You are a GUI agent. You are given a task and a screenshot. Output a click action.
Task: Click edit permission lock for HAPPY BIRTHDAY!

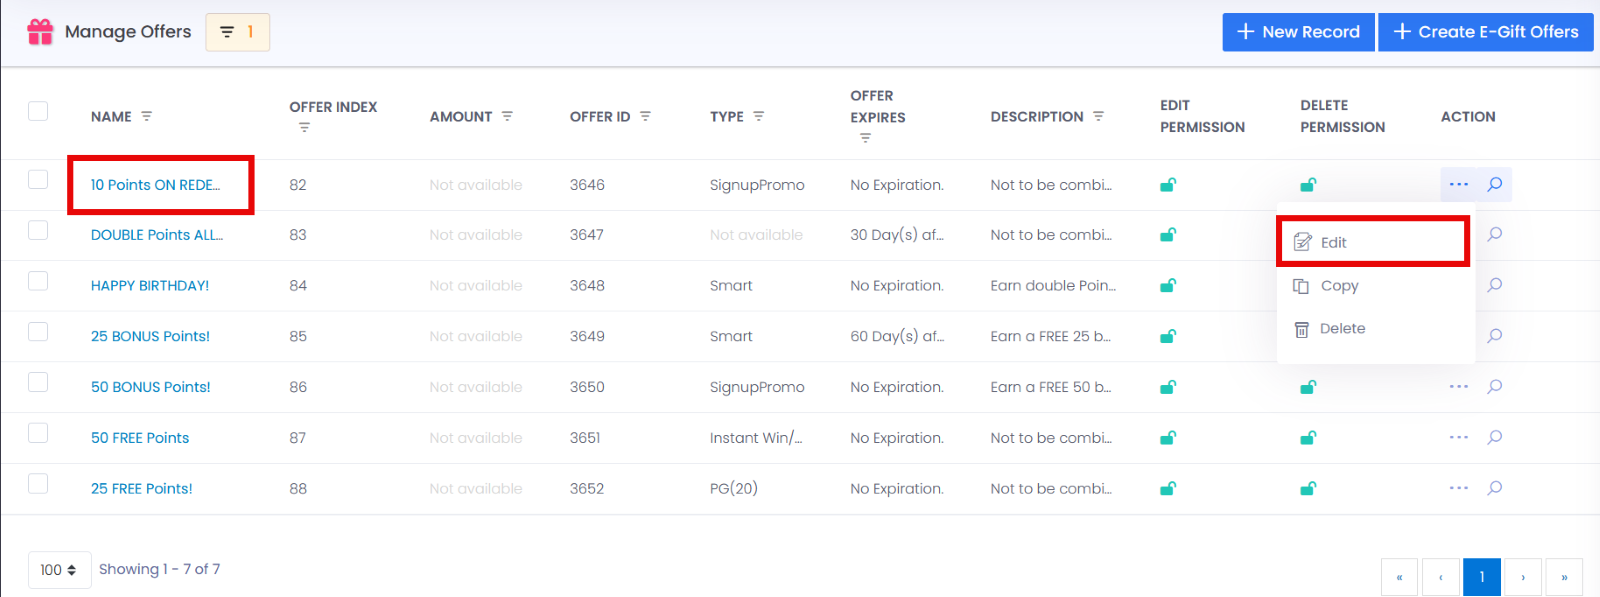[1168, 286]
